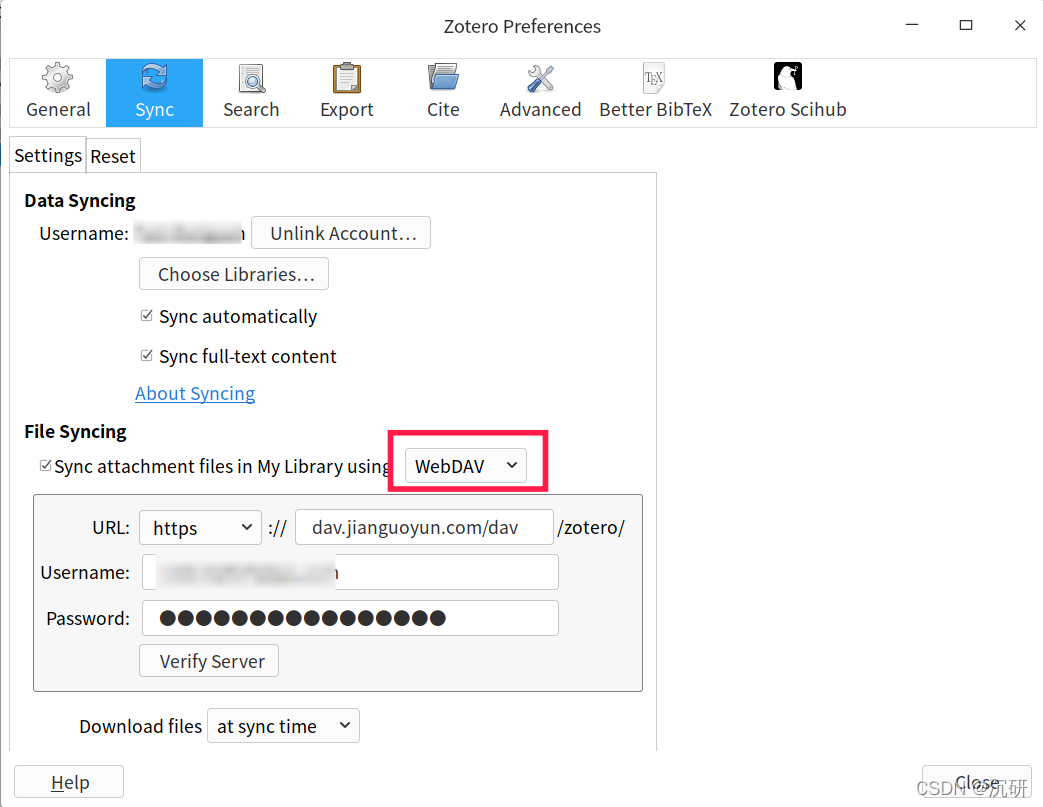This screenshot has width=1043, height=807.
Task: Close the Zotero Preferences window
Action: [1020, 25]
